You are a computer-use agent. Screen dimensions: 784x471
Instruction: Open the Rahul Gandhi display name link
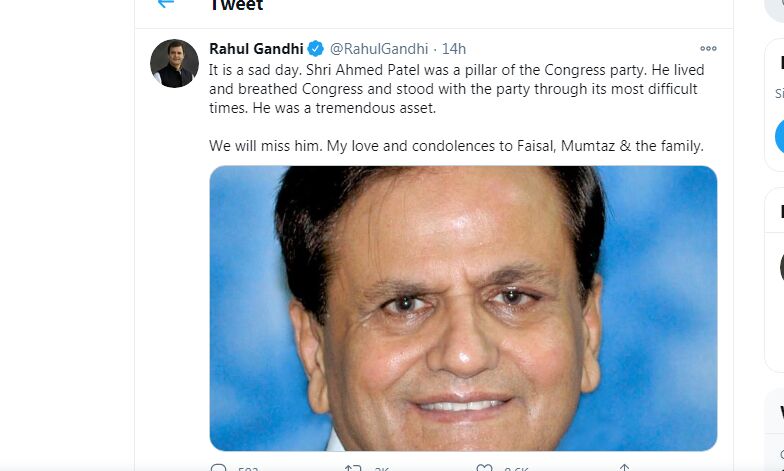point(256,49)
